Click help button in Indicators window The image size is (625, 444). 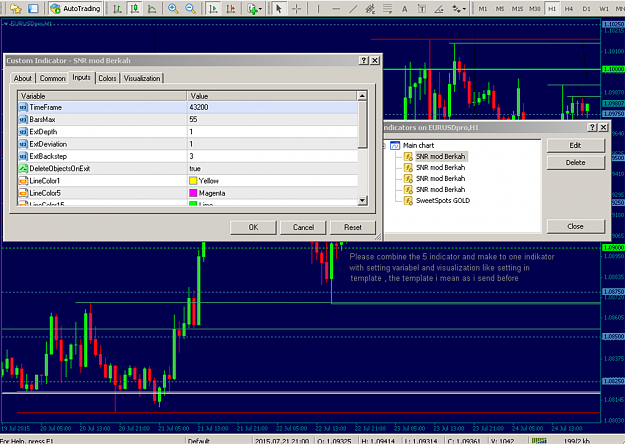pyautogui.click(x=592, y=127)
